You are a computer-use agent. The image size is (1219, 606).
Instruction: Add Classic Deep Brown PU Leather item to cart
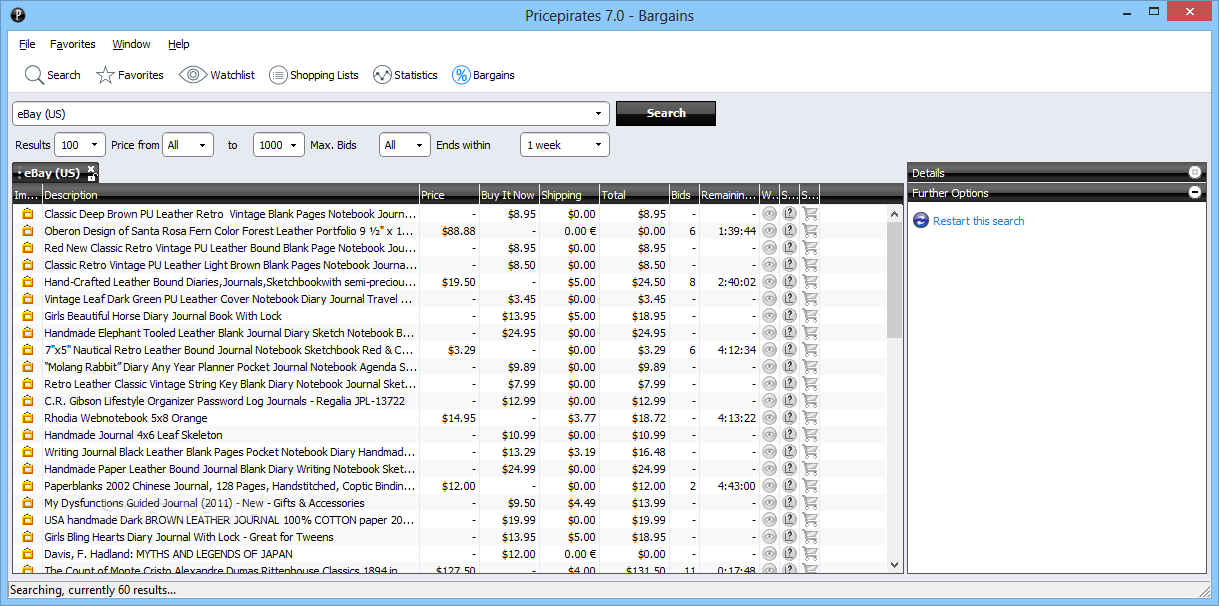[x=810, y=214]
